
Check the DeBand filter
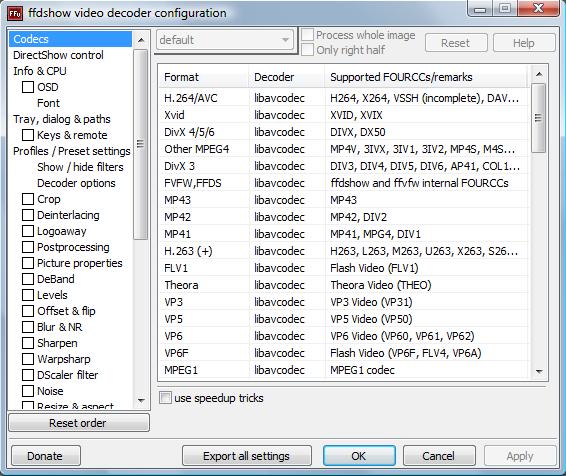(x=28, y=279)
